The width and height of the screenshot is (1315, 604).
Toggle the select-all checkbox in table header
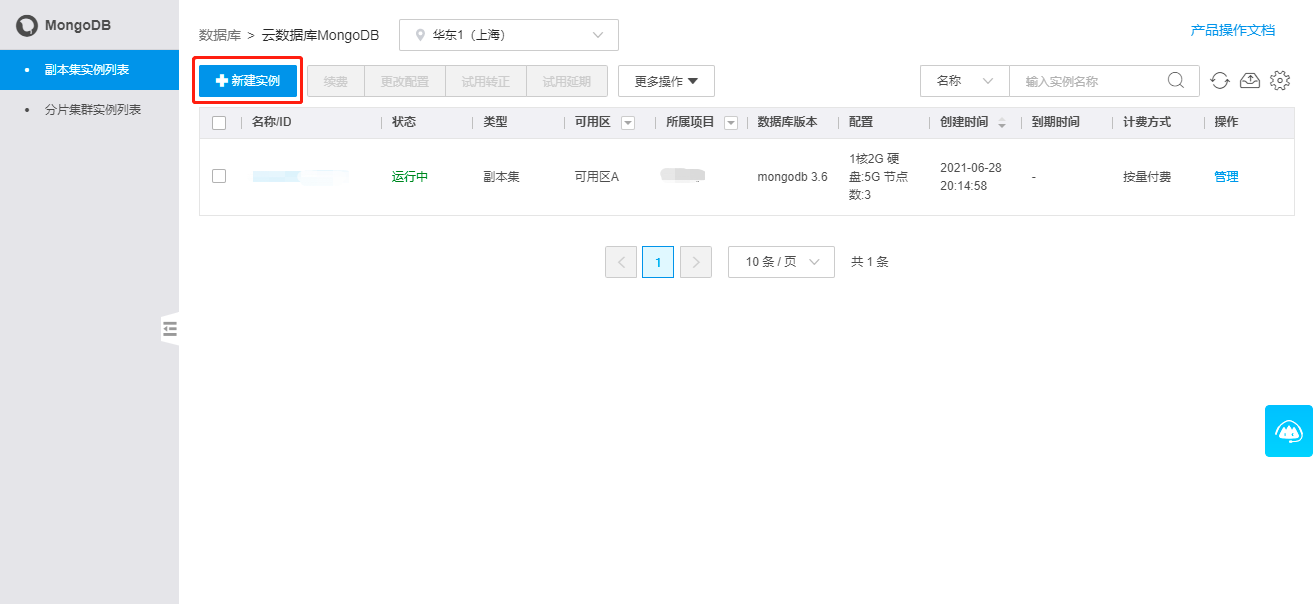219,123
